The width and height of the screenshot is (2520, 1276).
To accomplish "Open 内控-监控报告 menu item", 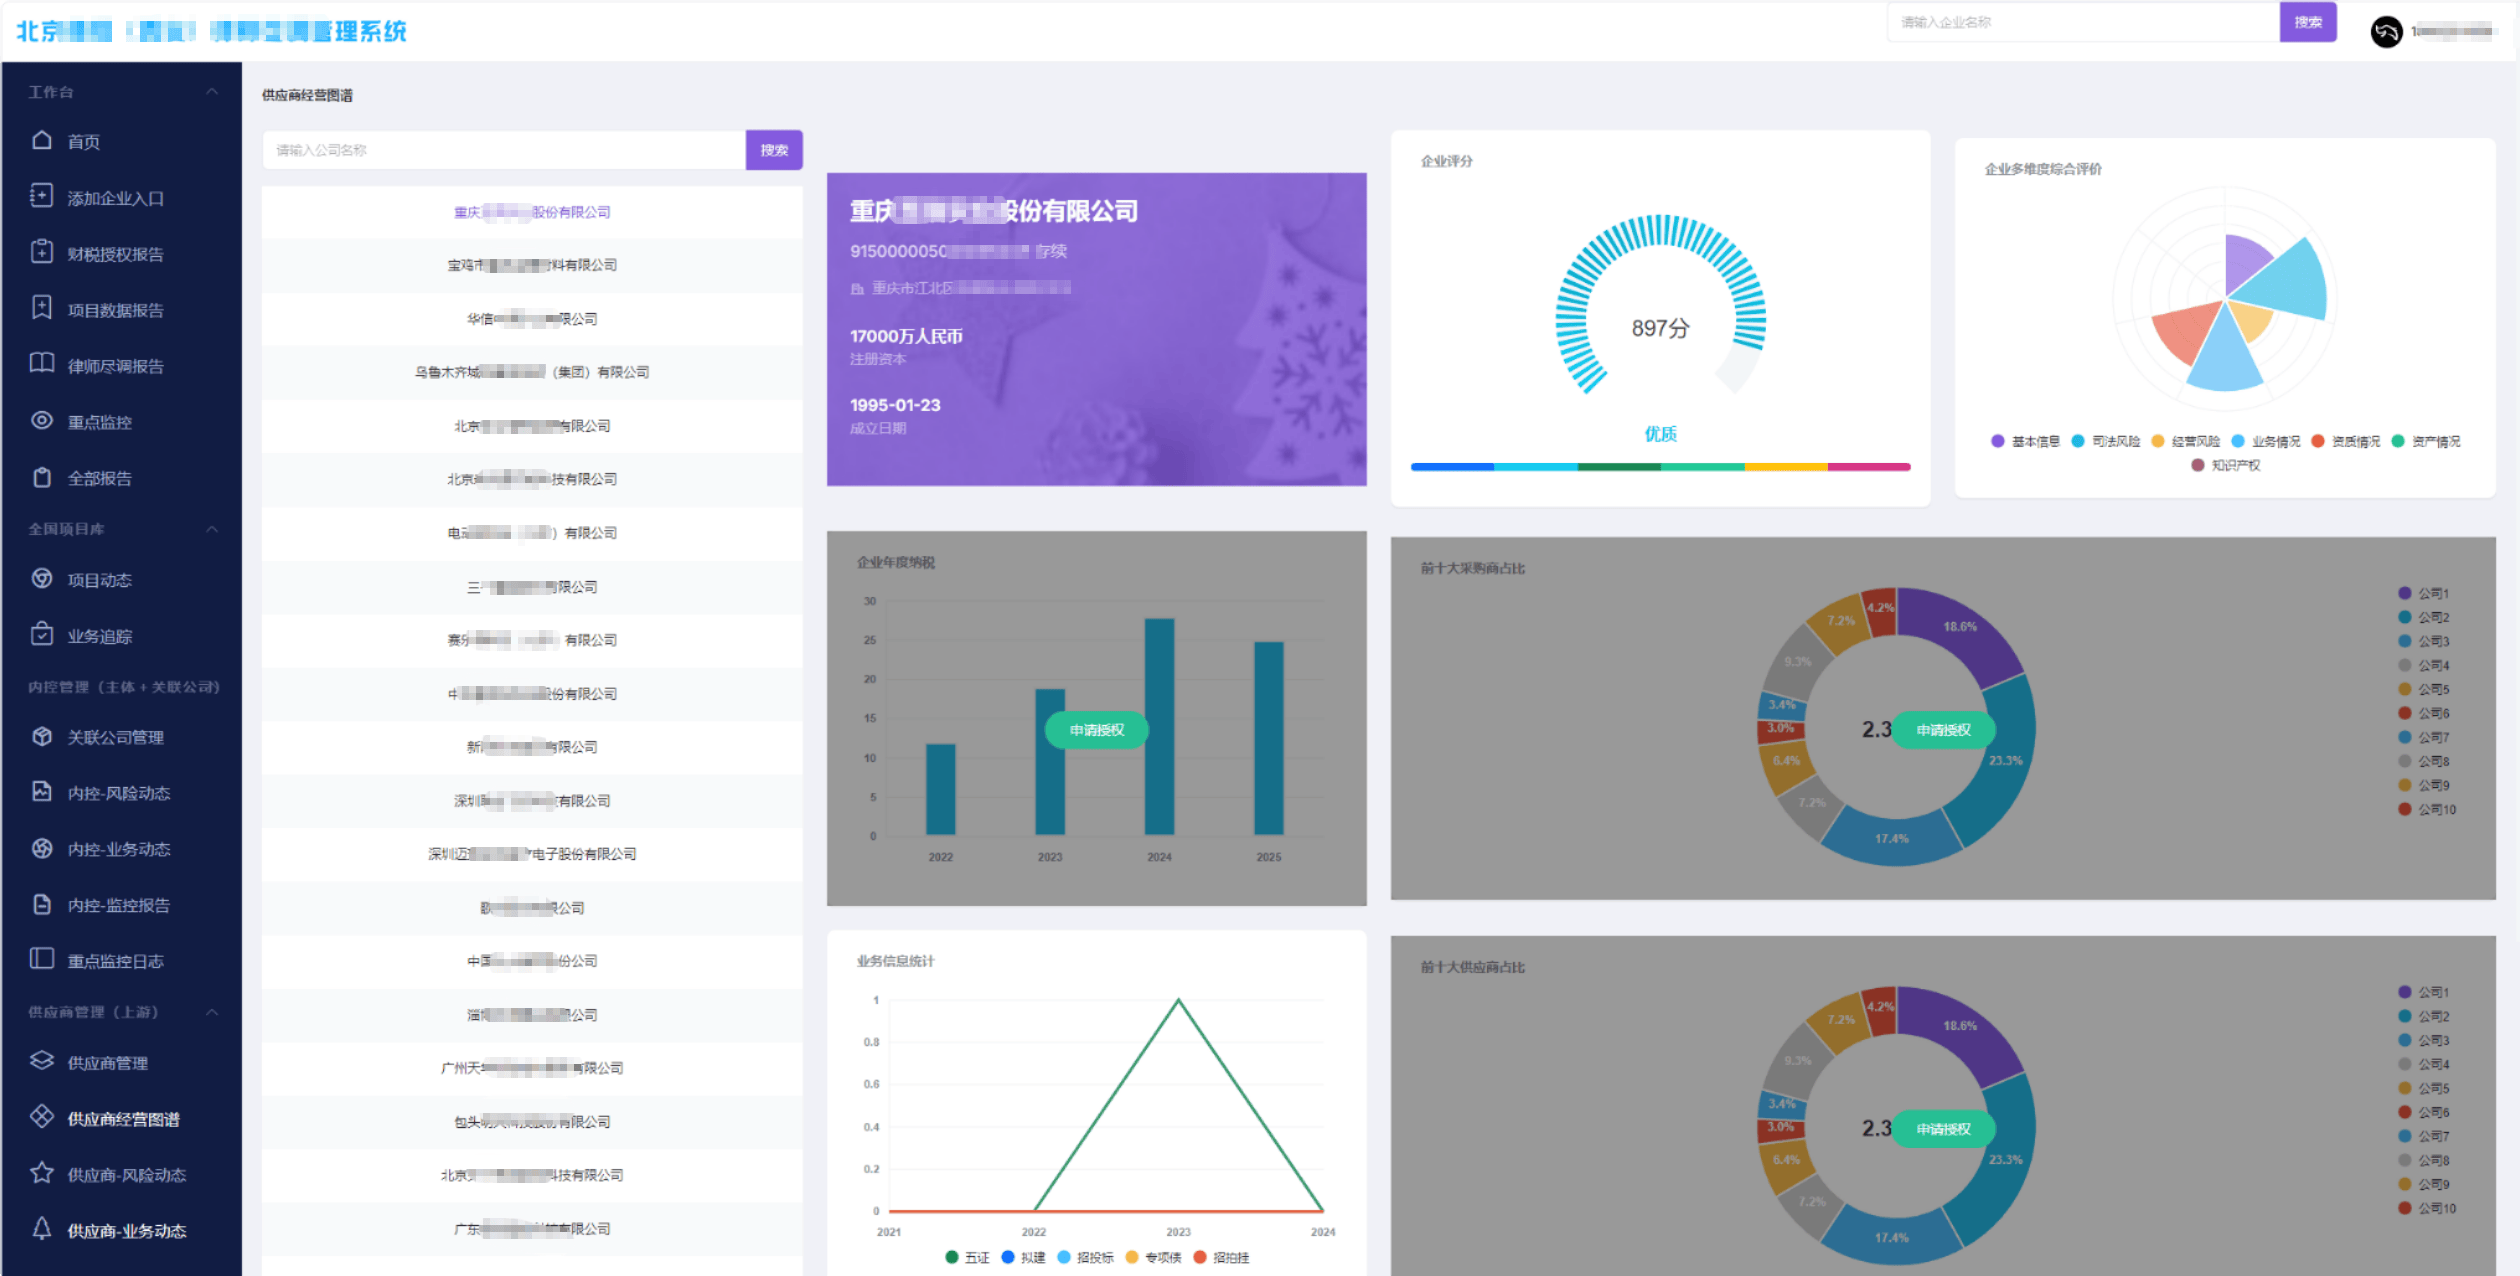I will click(118, 905).
